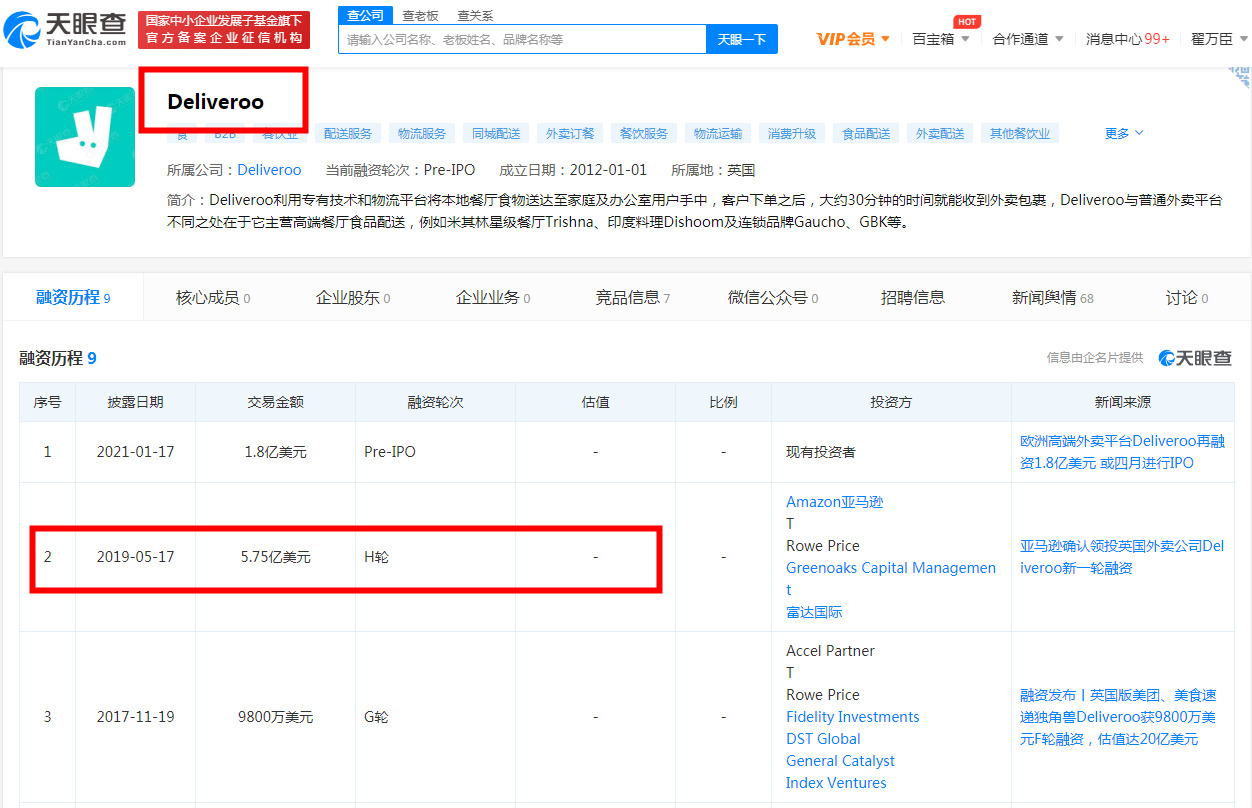Select the 查老板 search tab

tap(420, 16)
